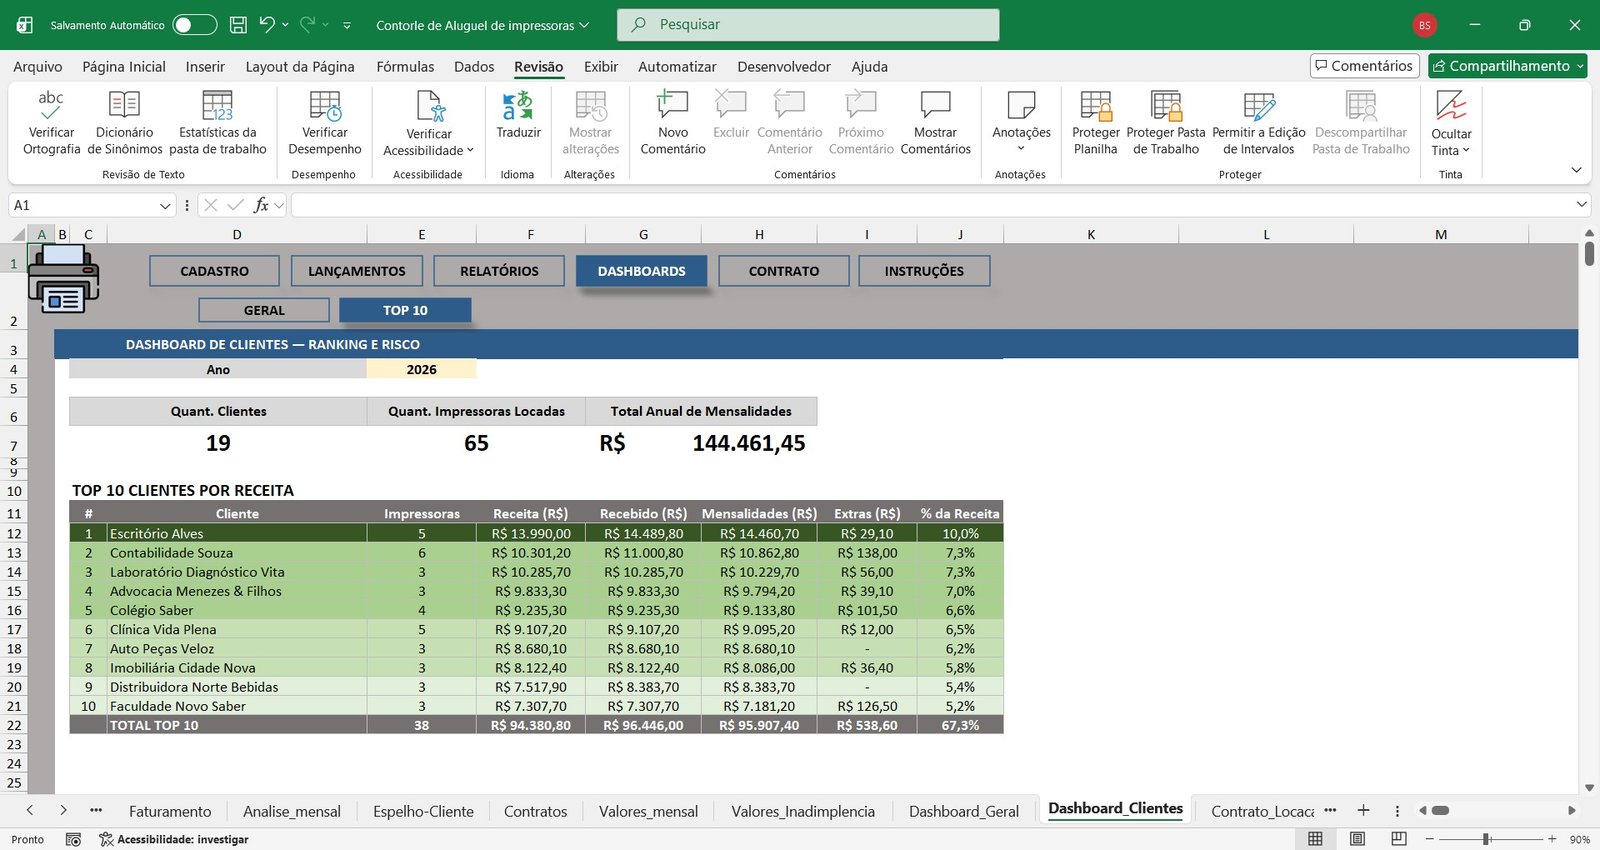Add a new sheet with plus icon

(1363, 810)
